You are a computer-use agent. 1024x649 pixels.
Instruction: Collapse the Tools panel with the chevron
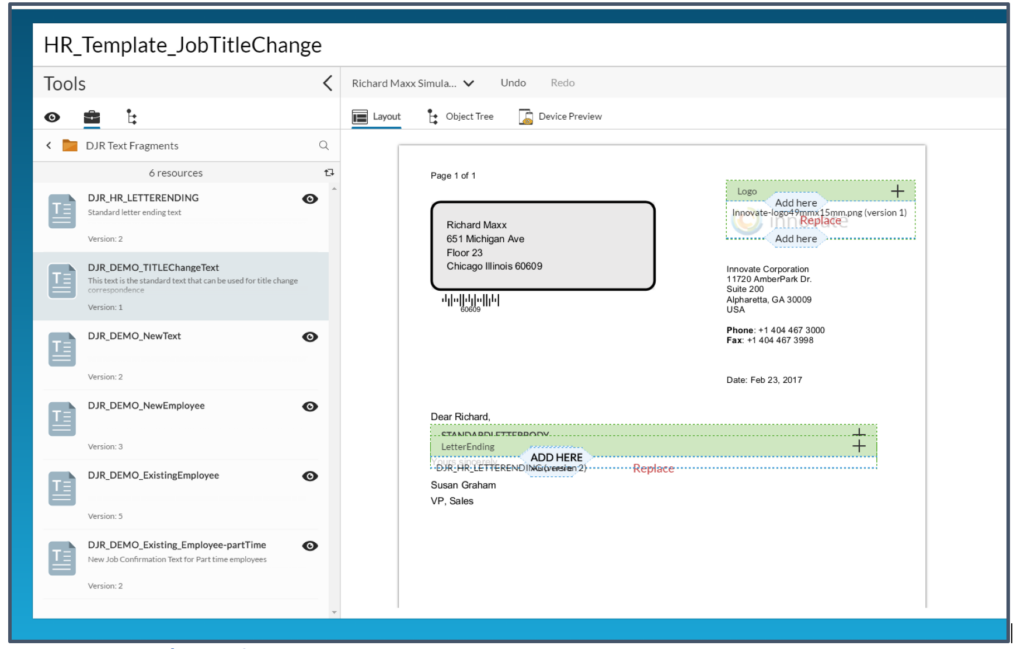pyautogui.click(x=327, y=83)
